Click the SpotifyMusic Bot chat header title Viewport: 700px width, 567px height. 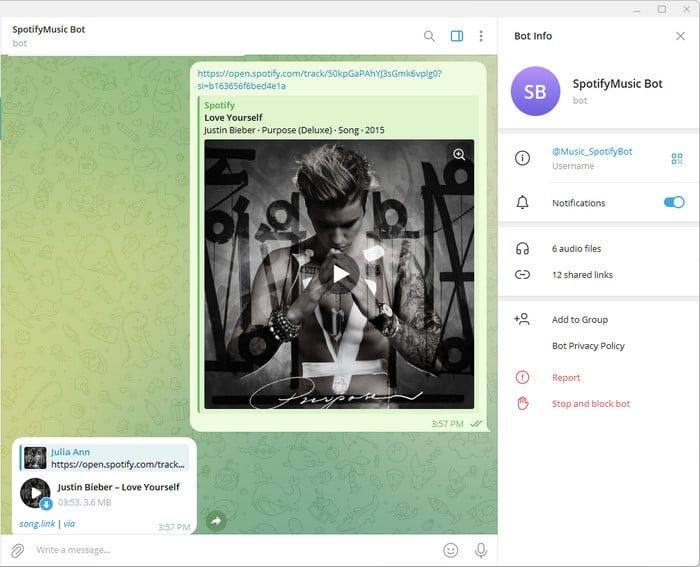point(49,29)
